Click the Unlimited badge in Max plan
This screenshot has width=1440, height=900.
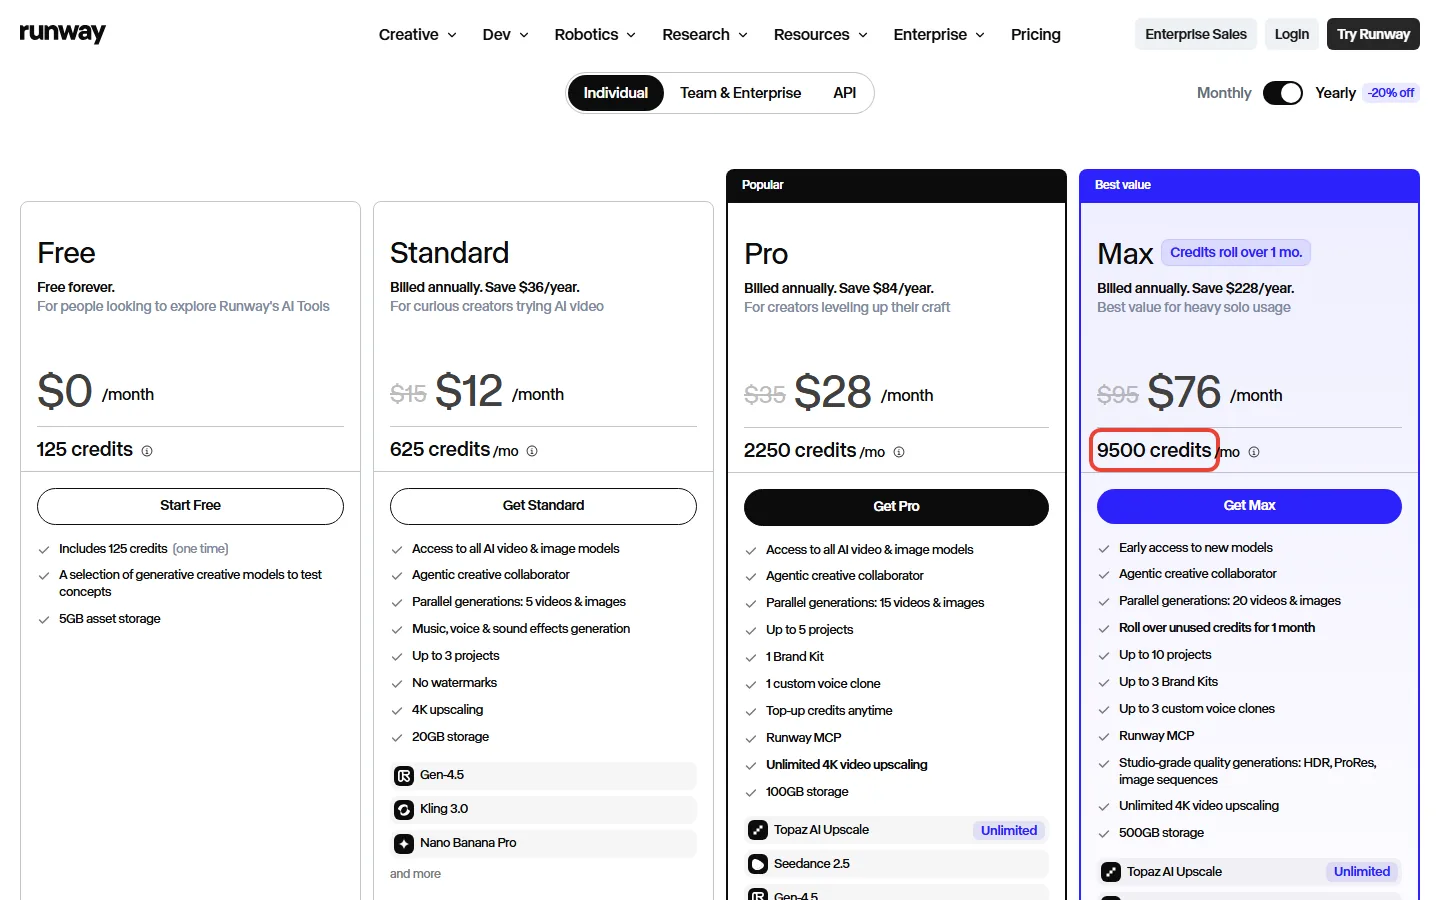[1362, 872]
